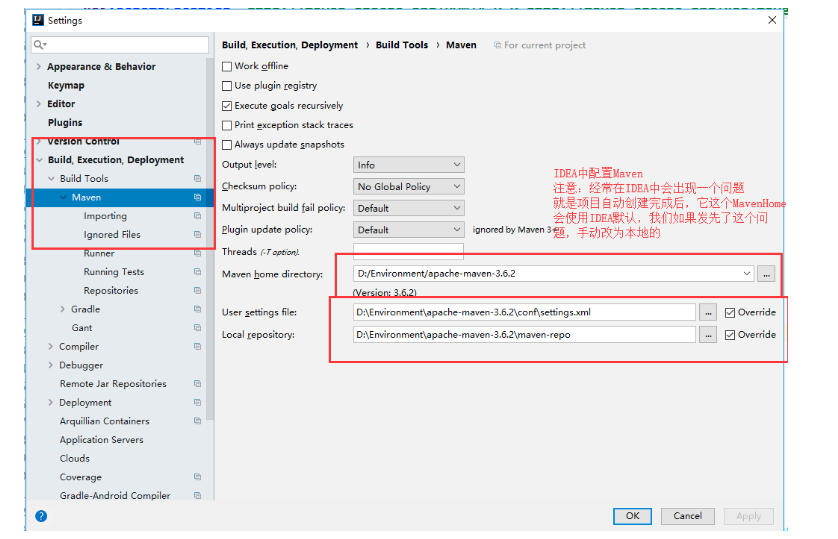Screen dimensions: 838x539
Task: Click Build Tools in the breadcrumb
Action: 402,45
